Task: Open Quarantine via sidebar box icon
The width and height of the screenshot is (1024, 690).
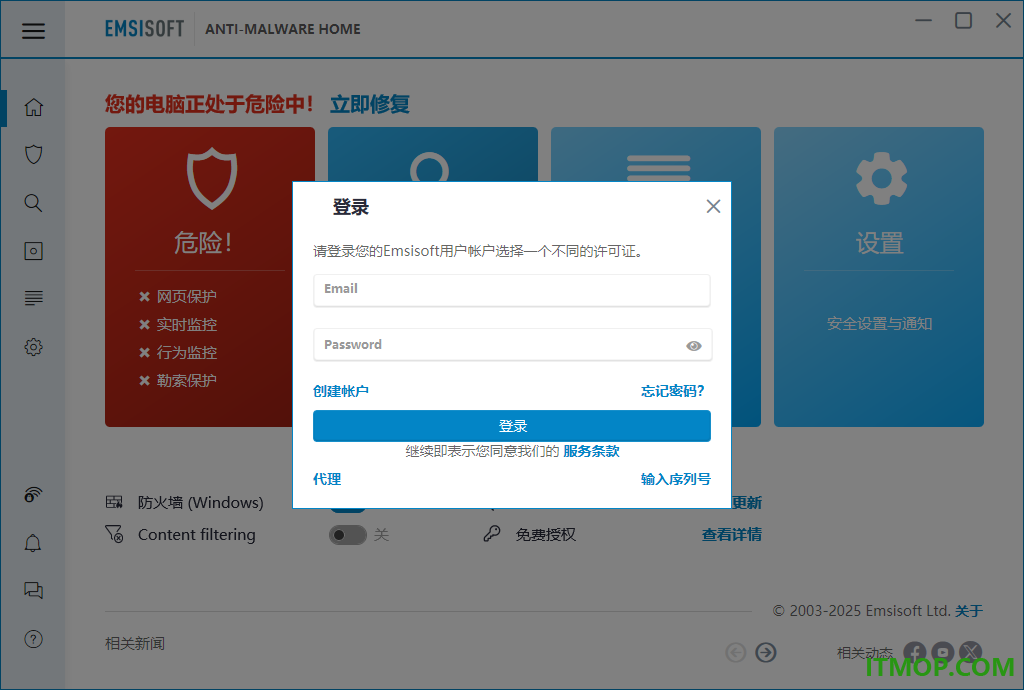Action: click(33, 251)
